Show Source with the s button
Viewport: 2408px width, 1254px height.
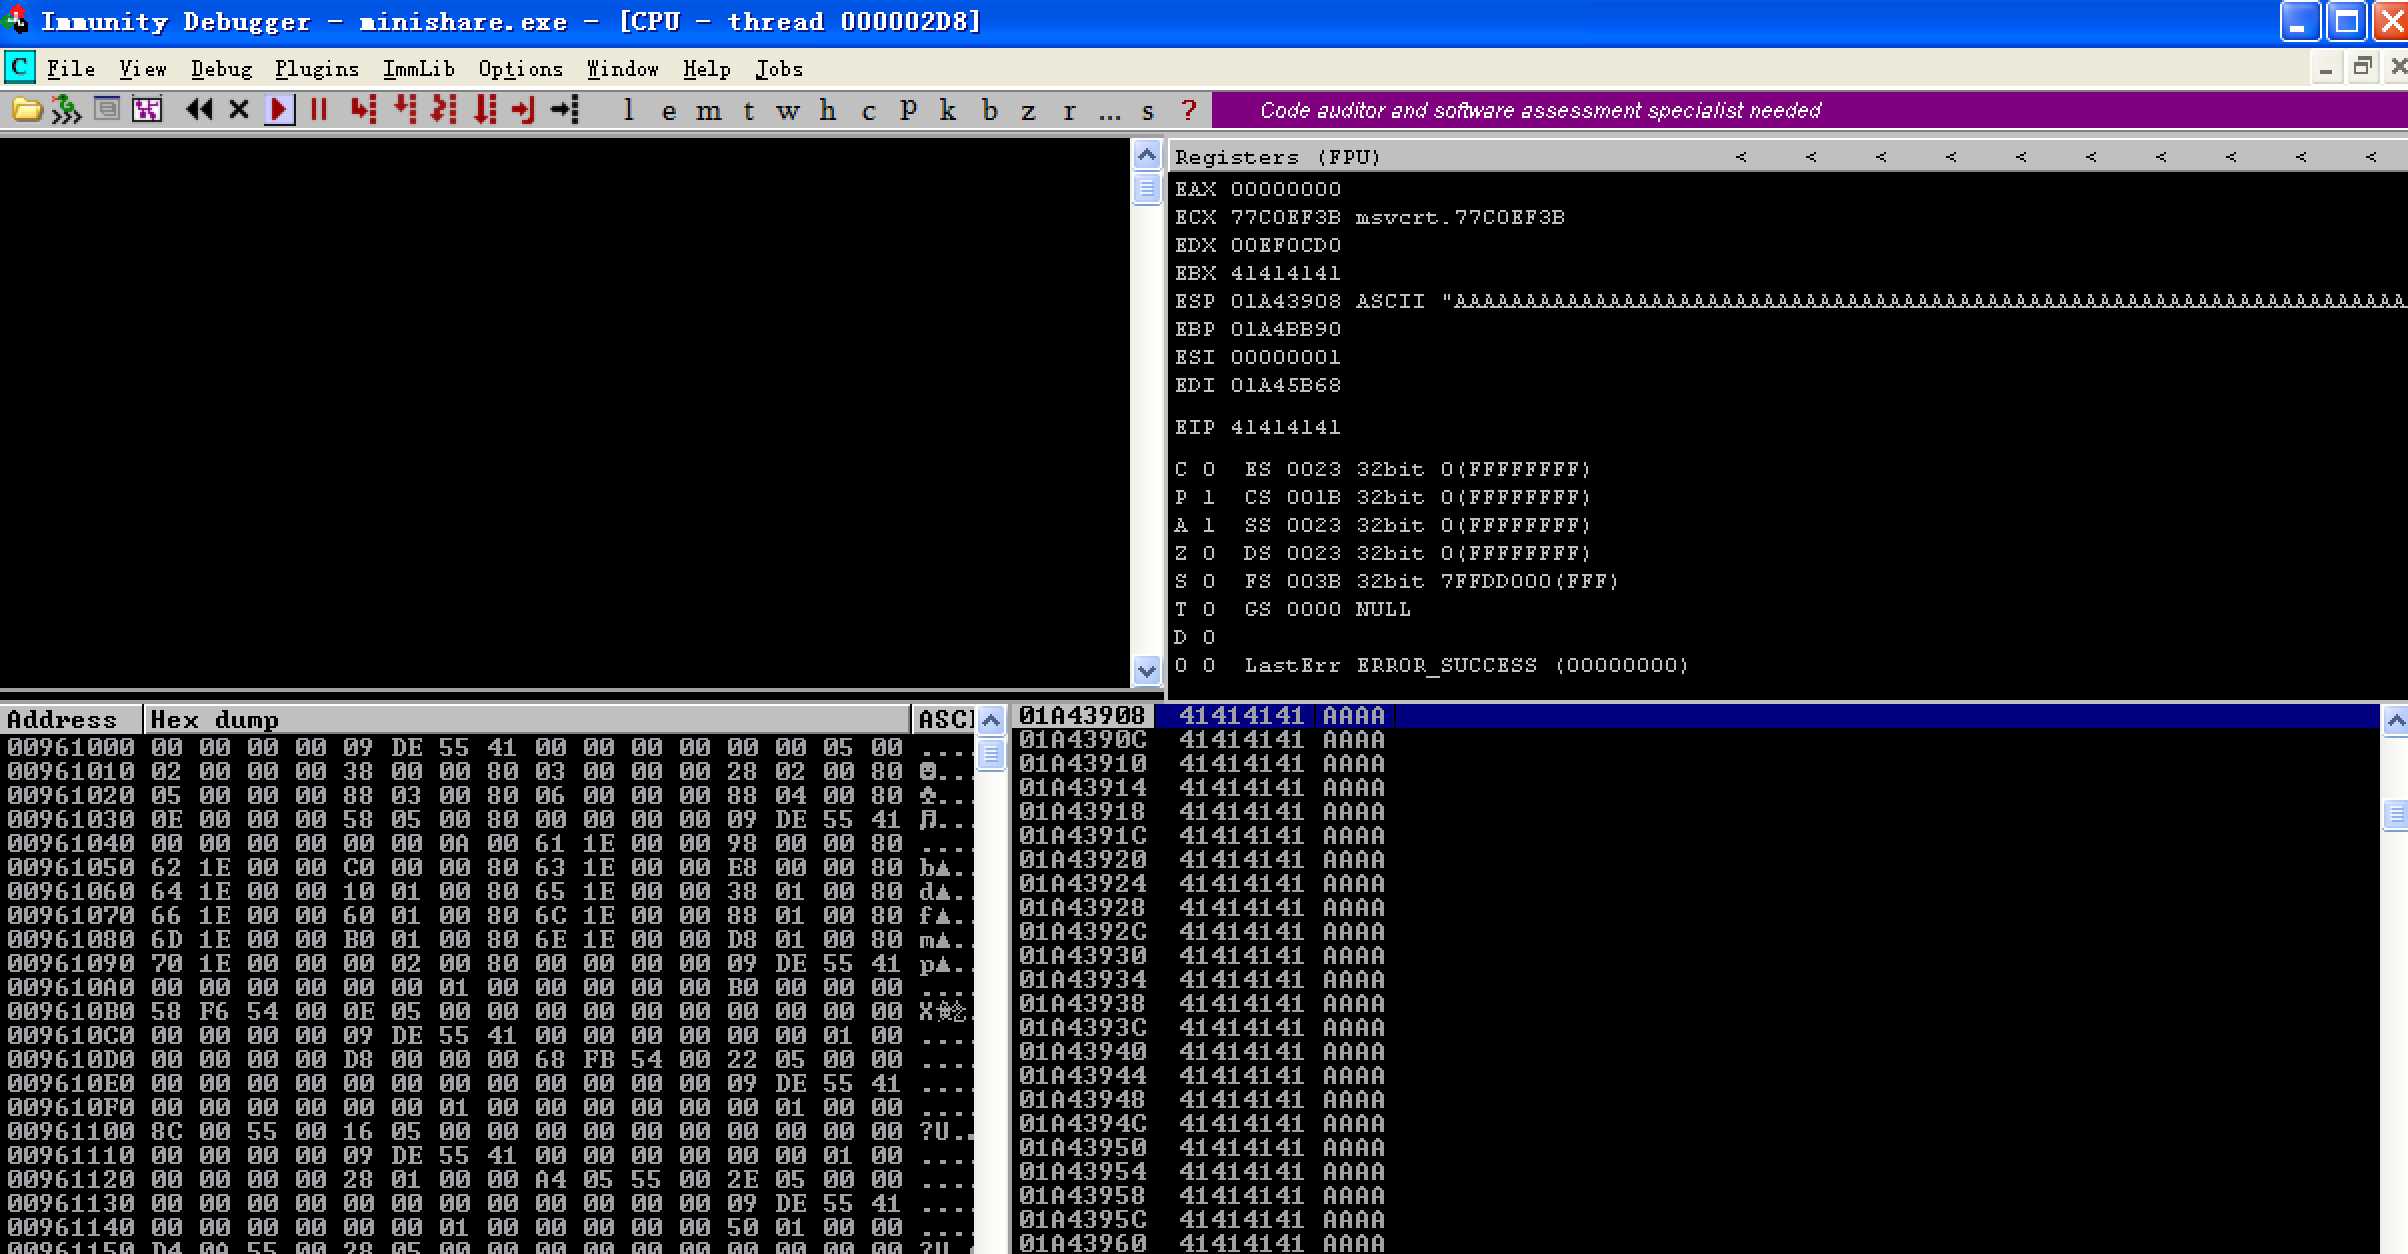(1148, 111)
